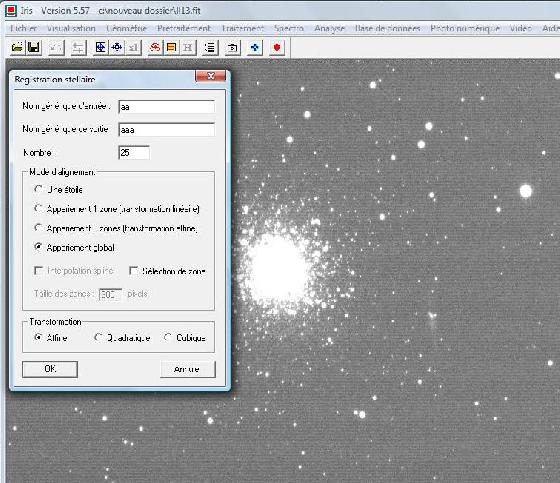
Task: Click the Nombre input field
Action: [134, 153]
